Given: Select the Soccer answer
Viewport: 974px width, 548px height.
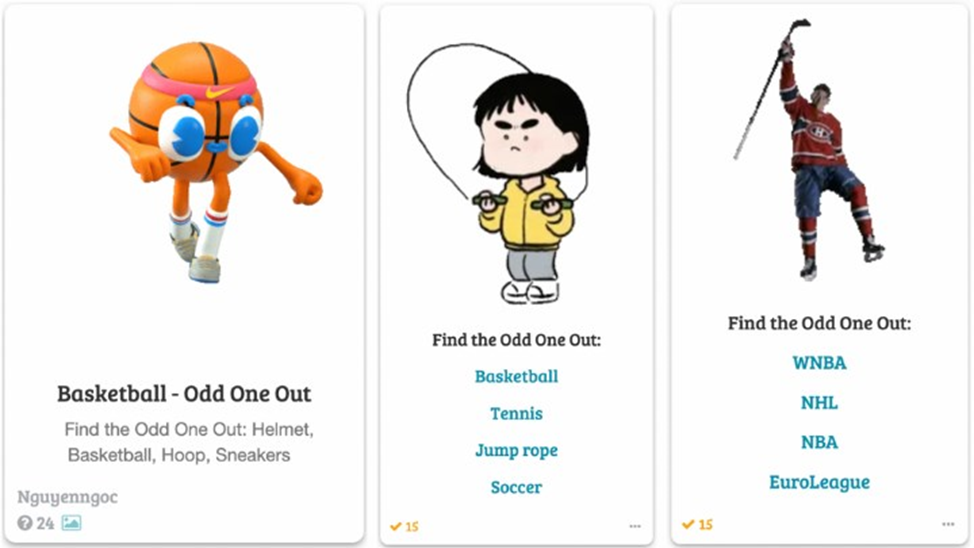Looking at the screenshot, I should [516, 488].
